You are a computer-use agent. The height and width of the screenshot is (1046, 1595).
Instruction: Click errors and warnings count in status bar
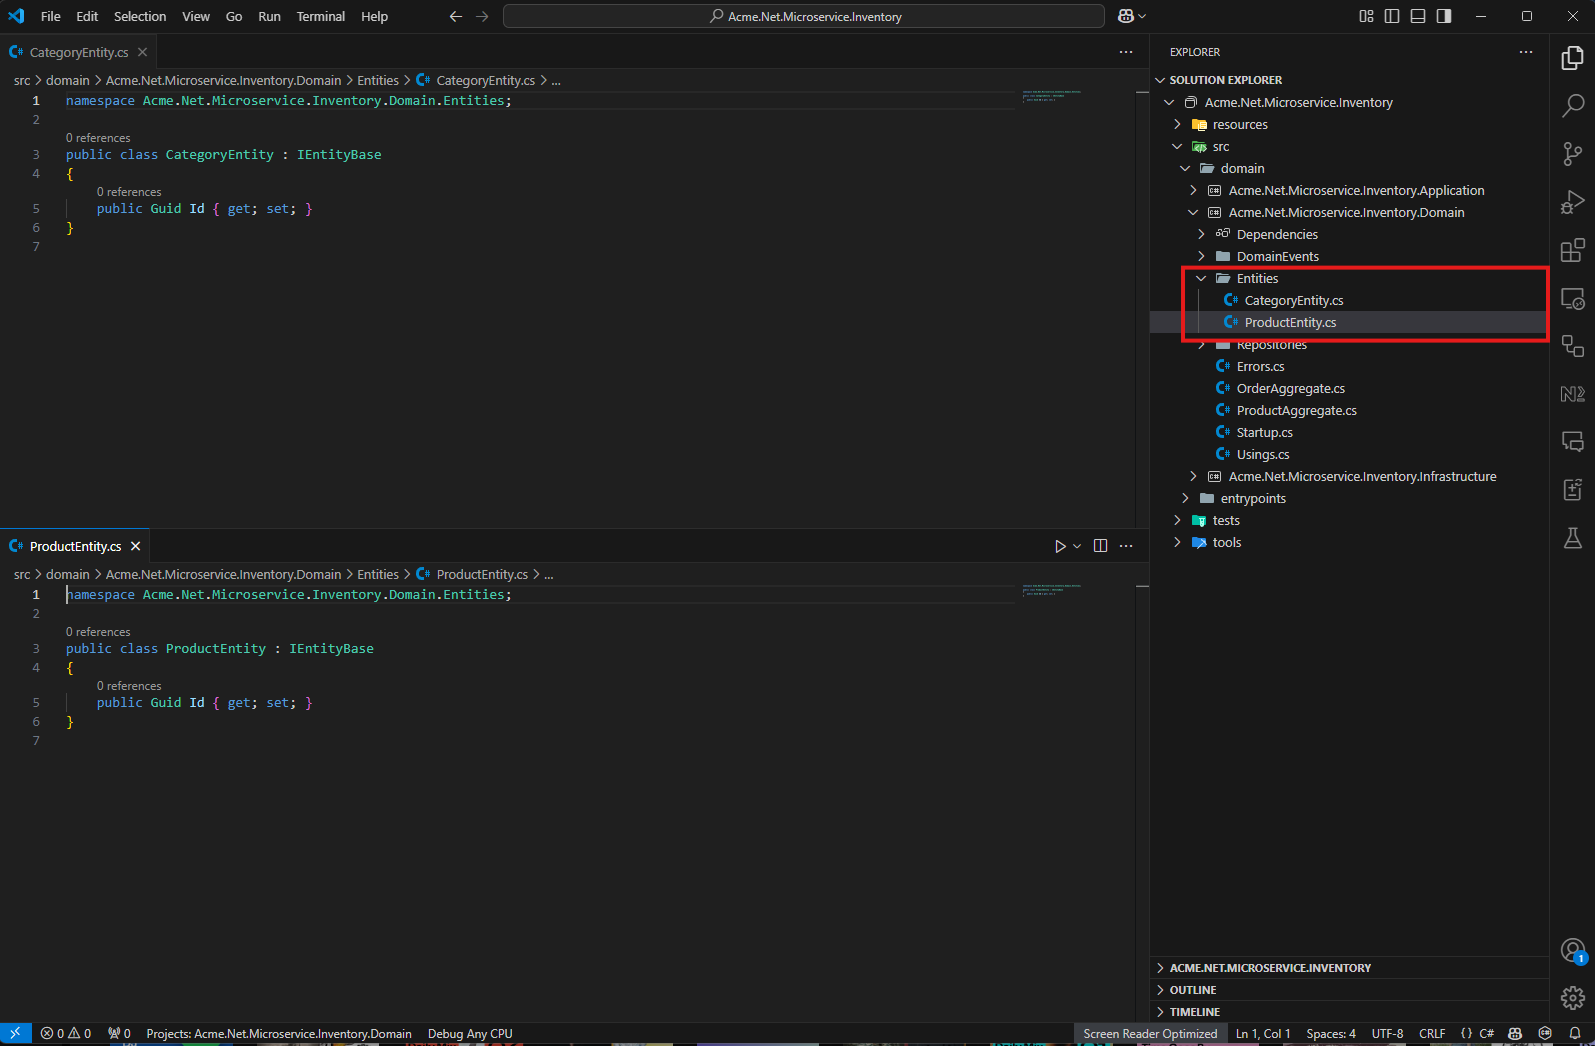pos(66,1034)
